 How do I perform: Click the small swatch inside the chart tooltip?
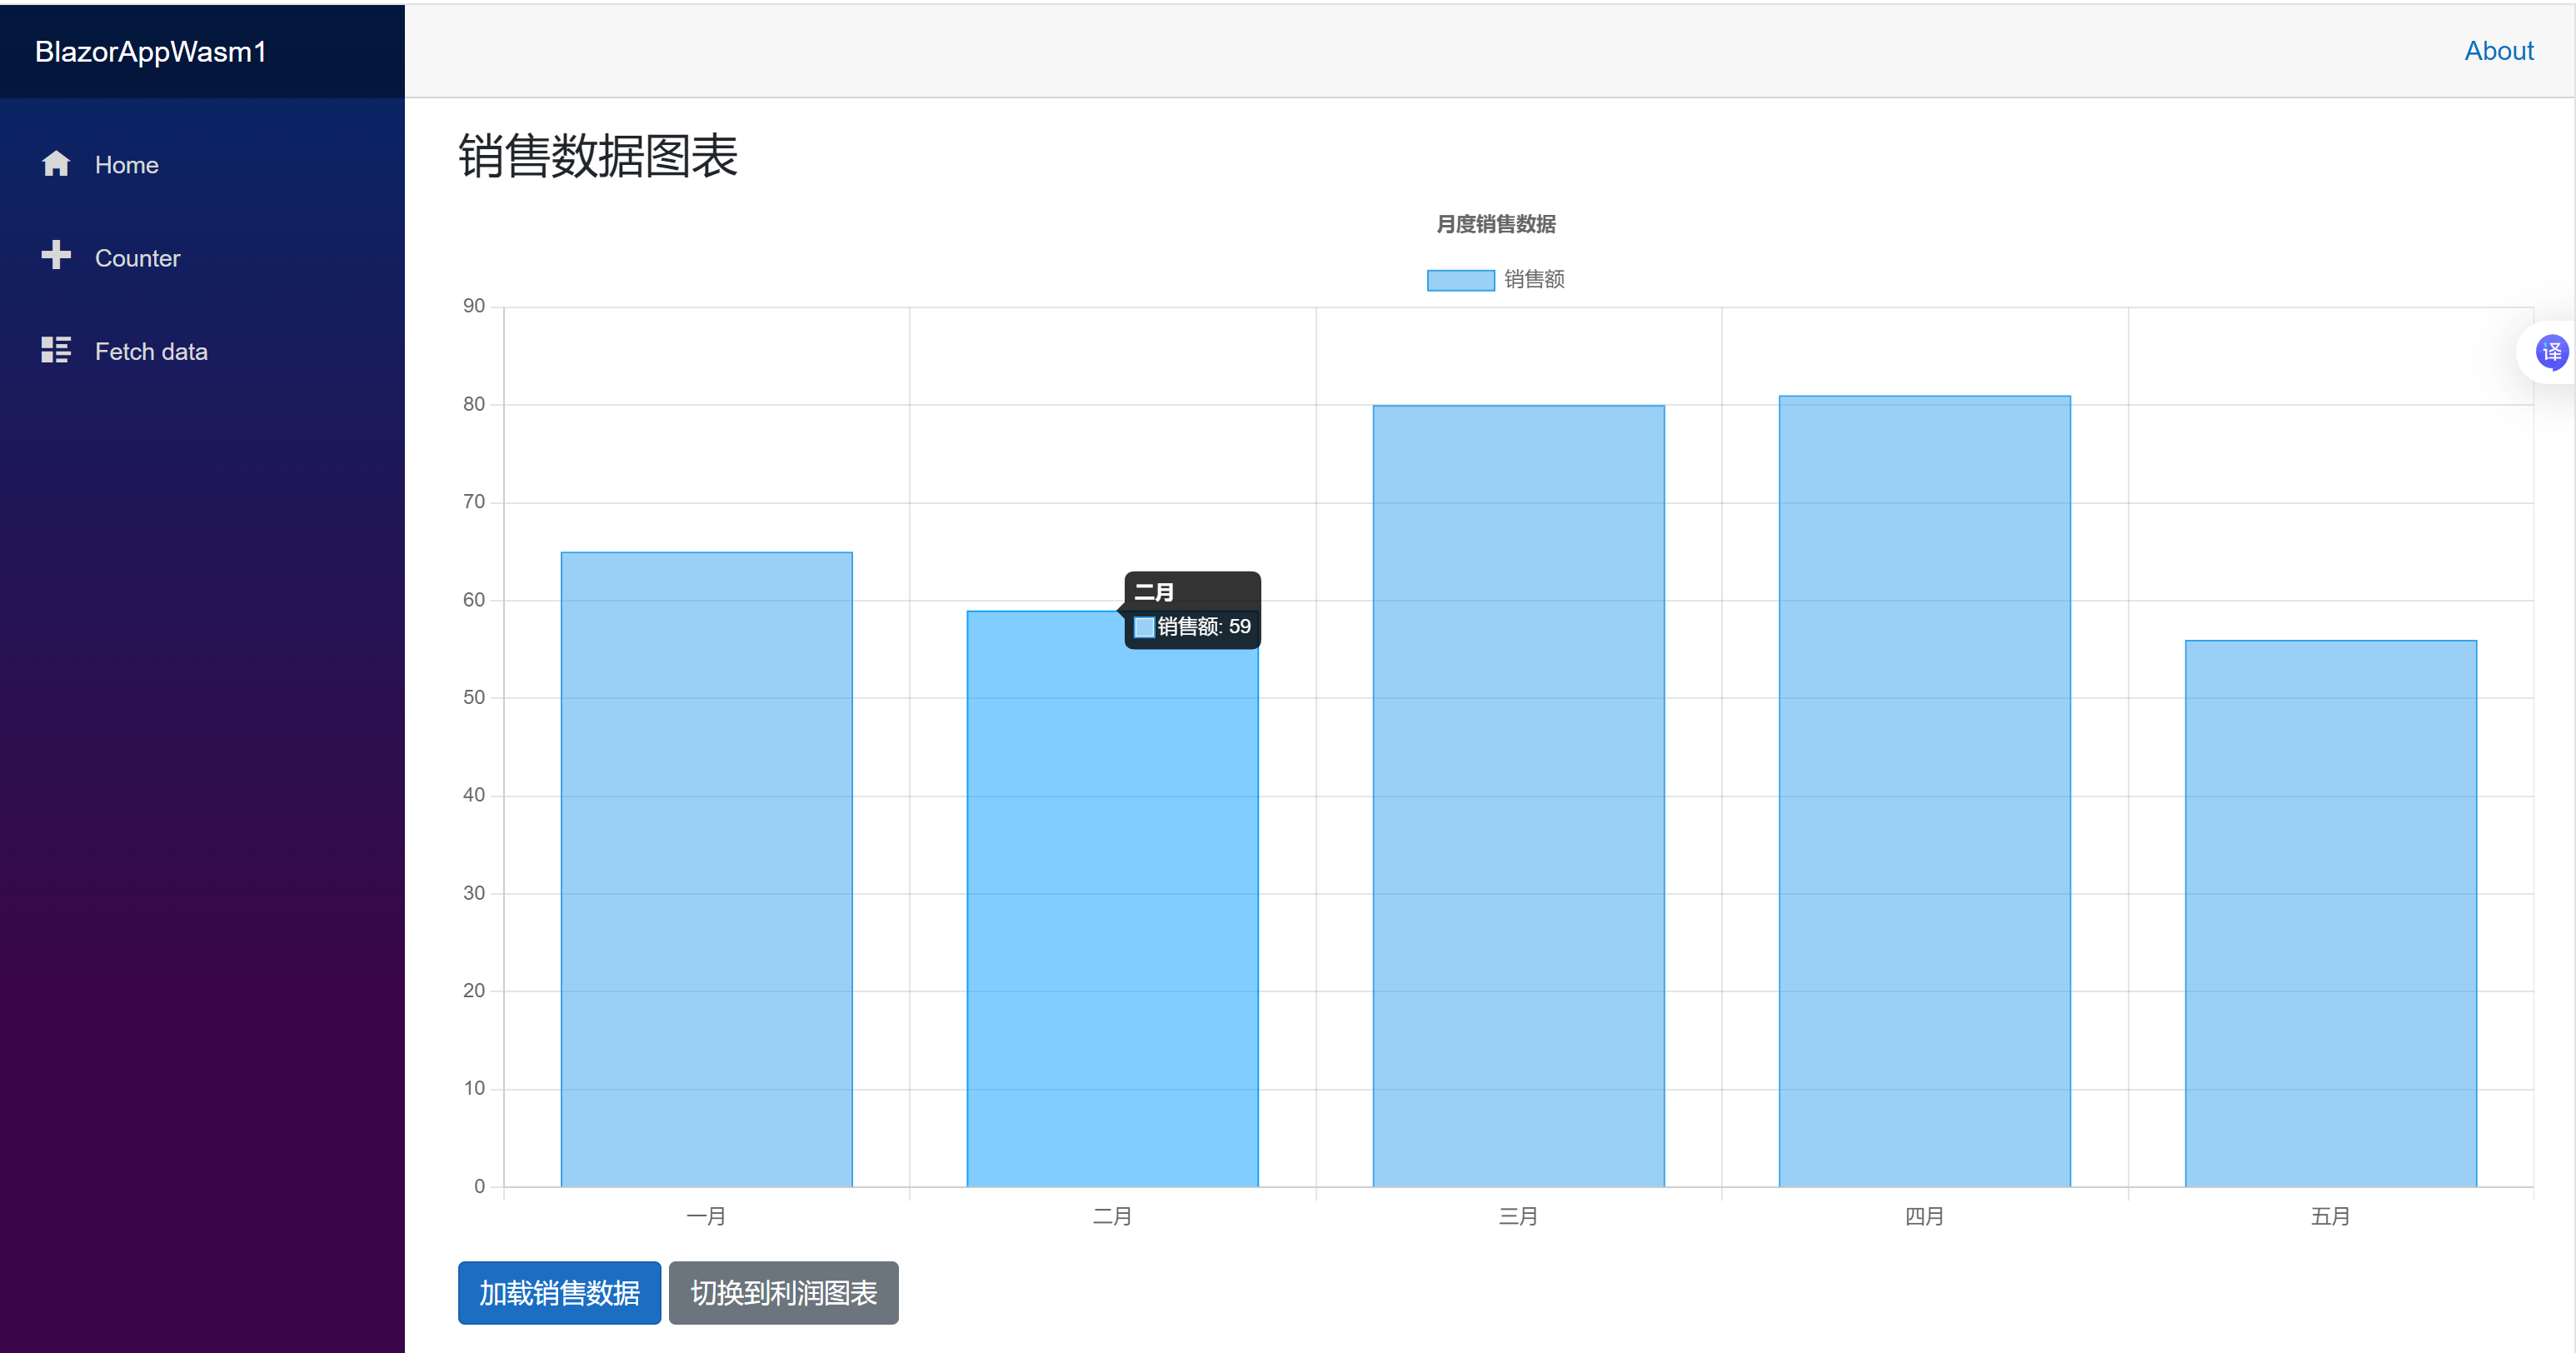tap(1144, 627)
